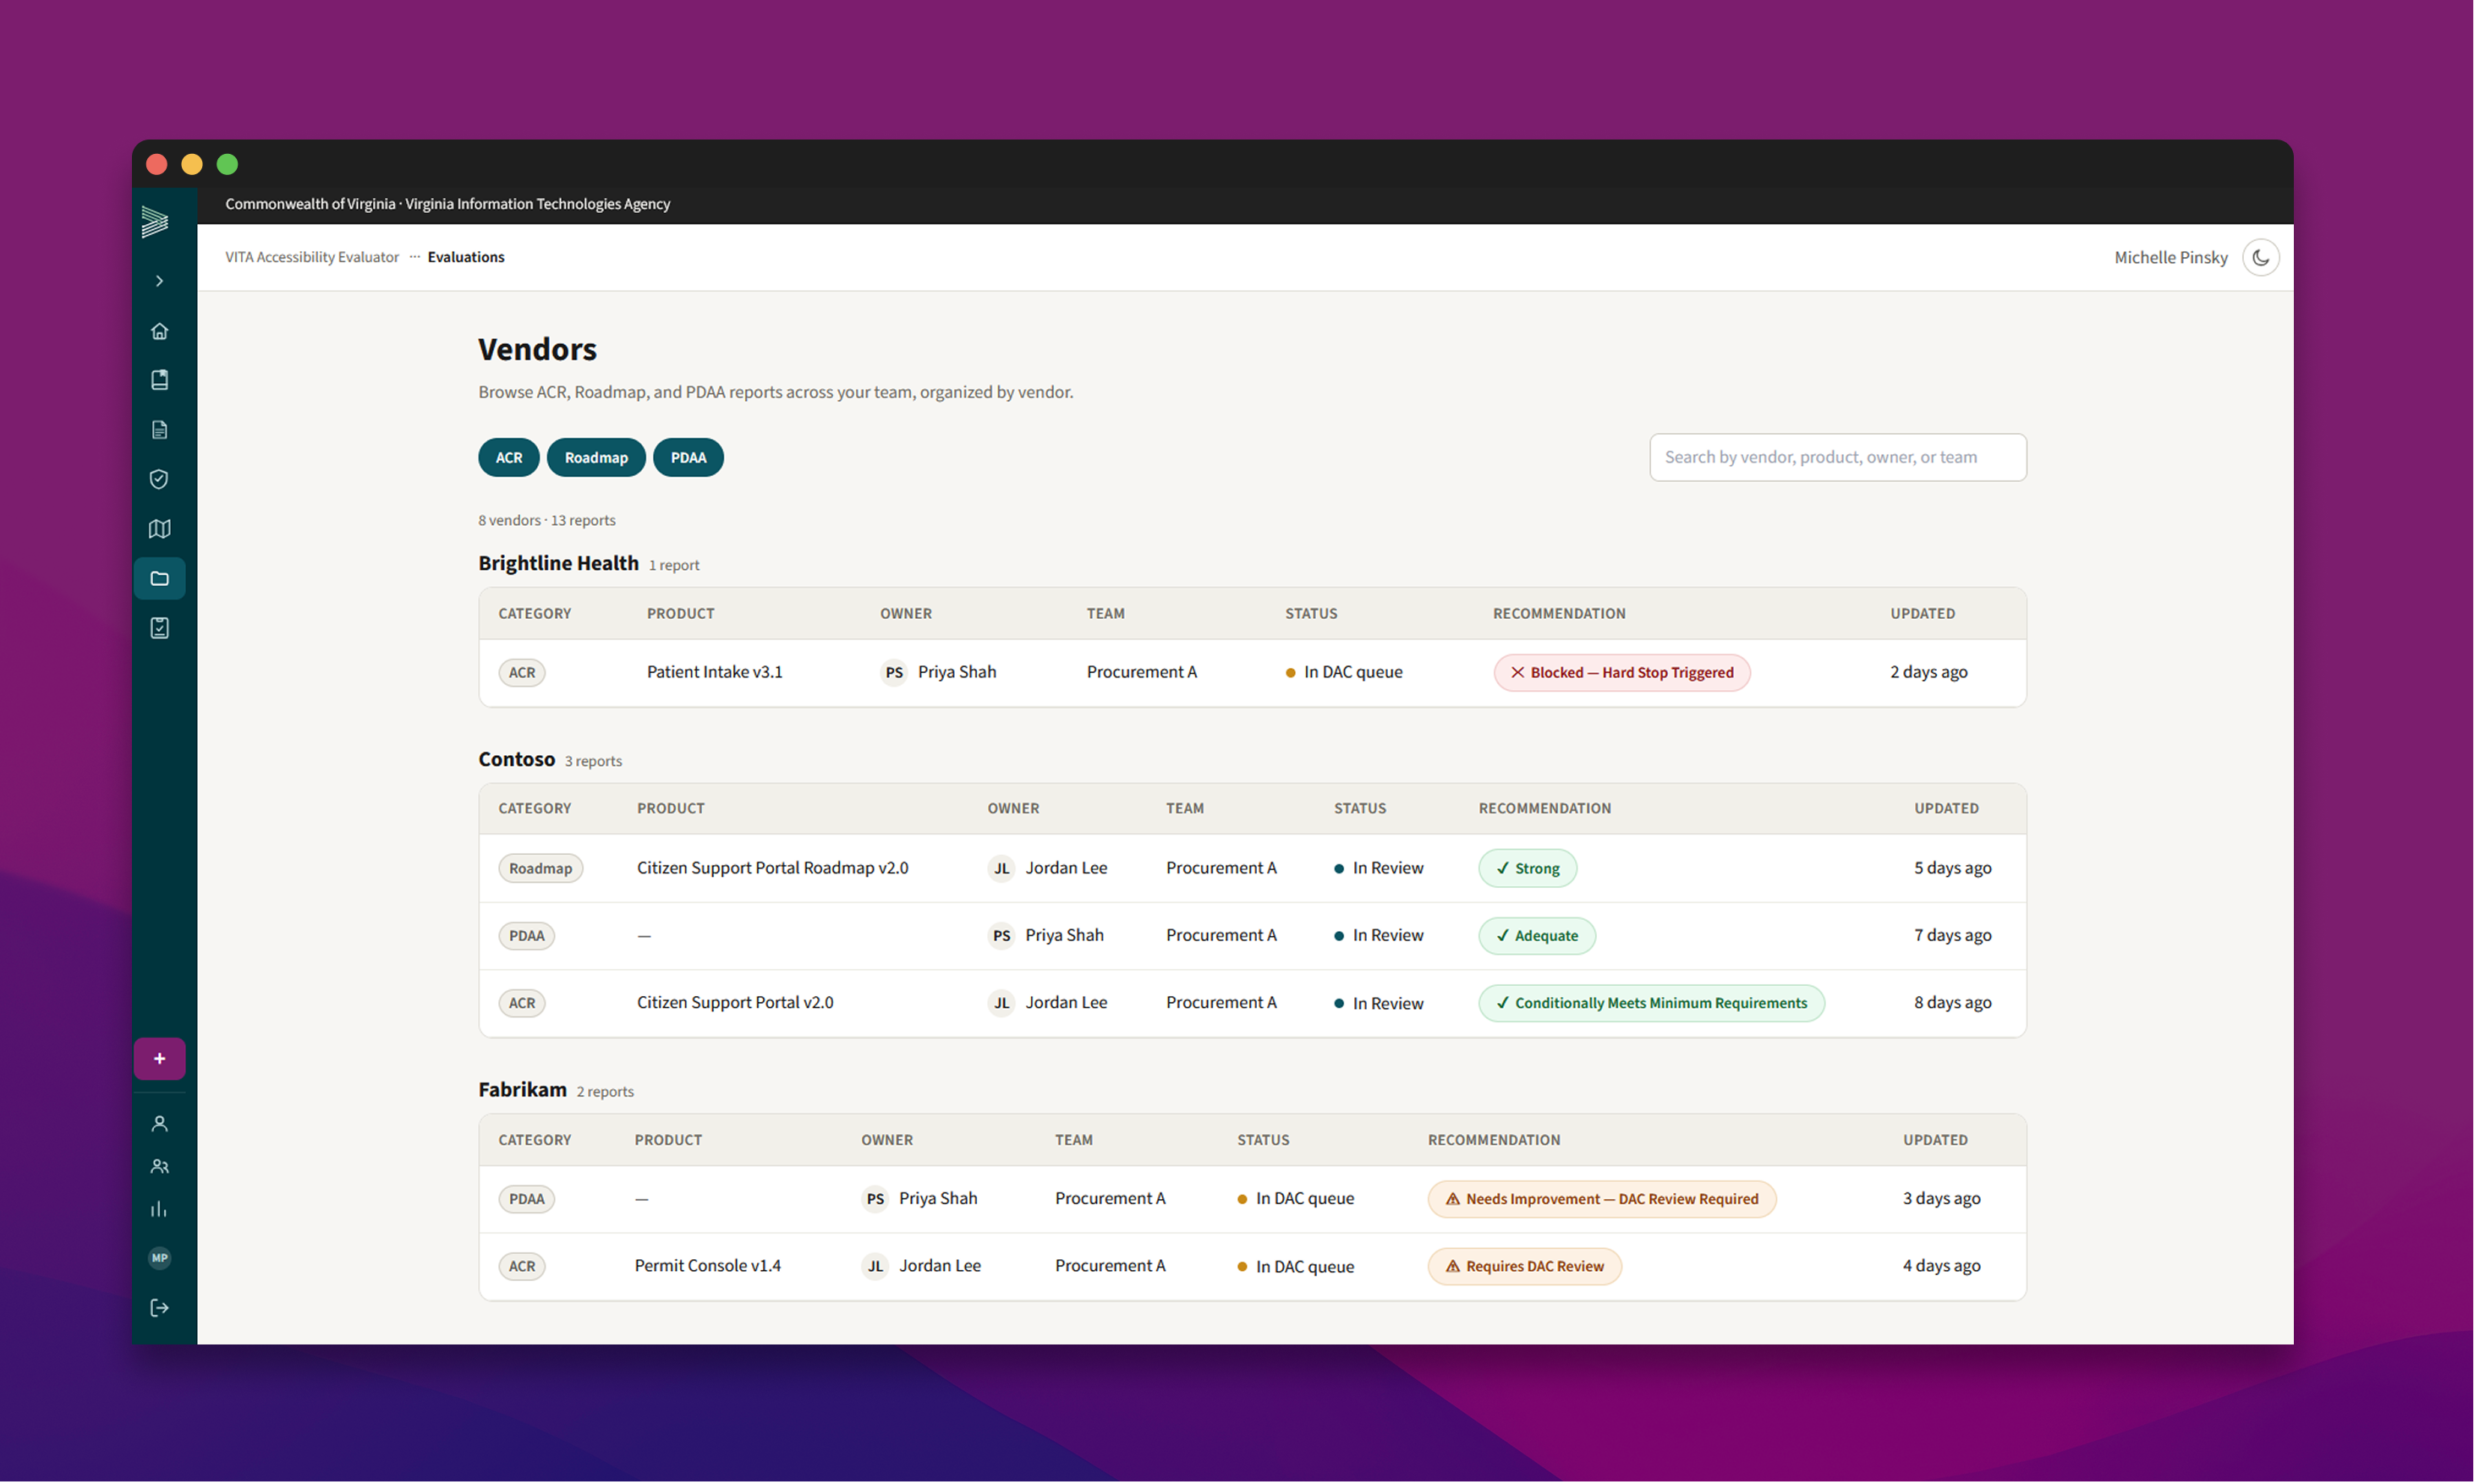Click VITA Accessibility Evaluator breadcrumb
Screen dimensions: 2474x1484
312,257
